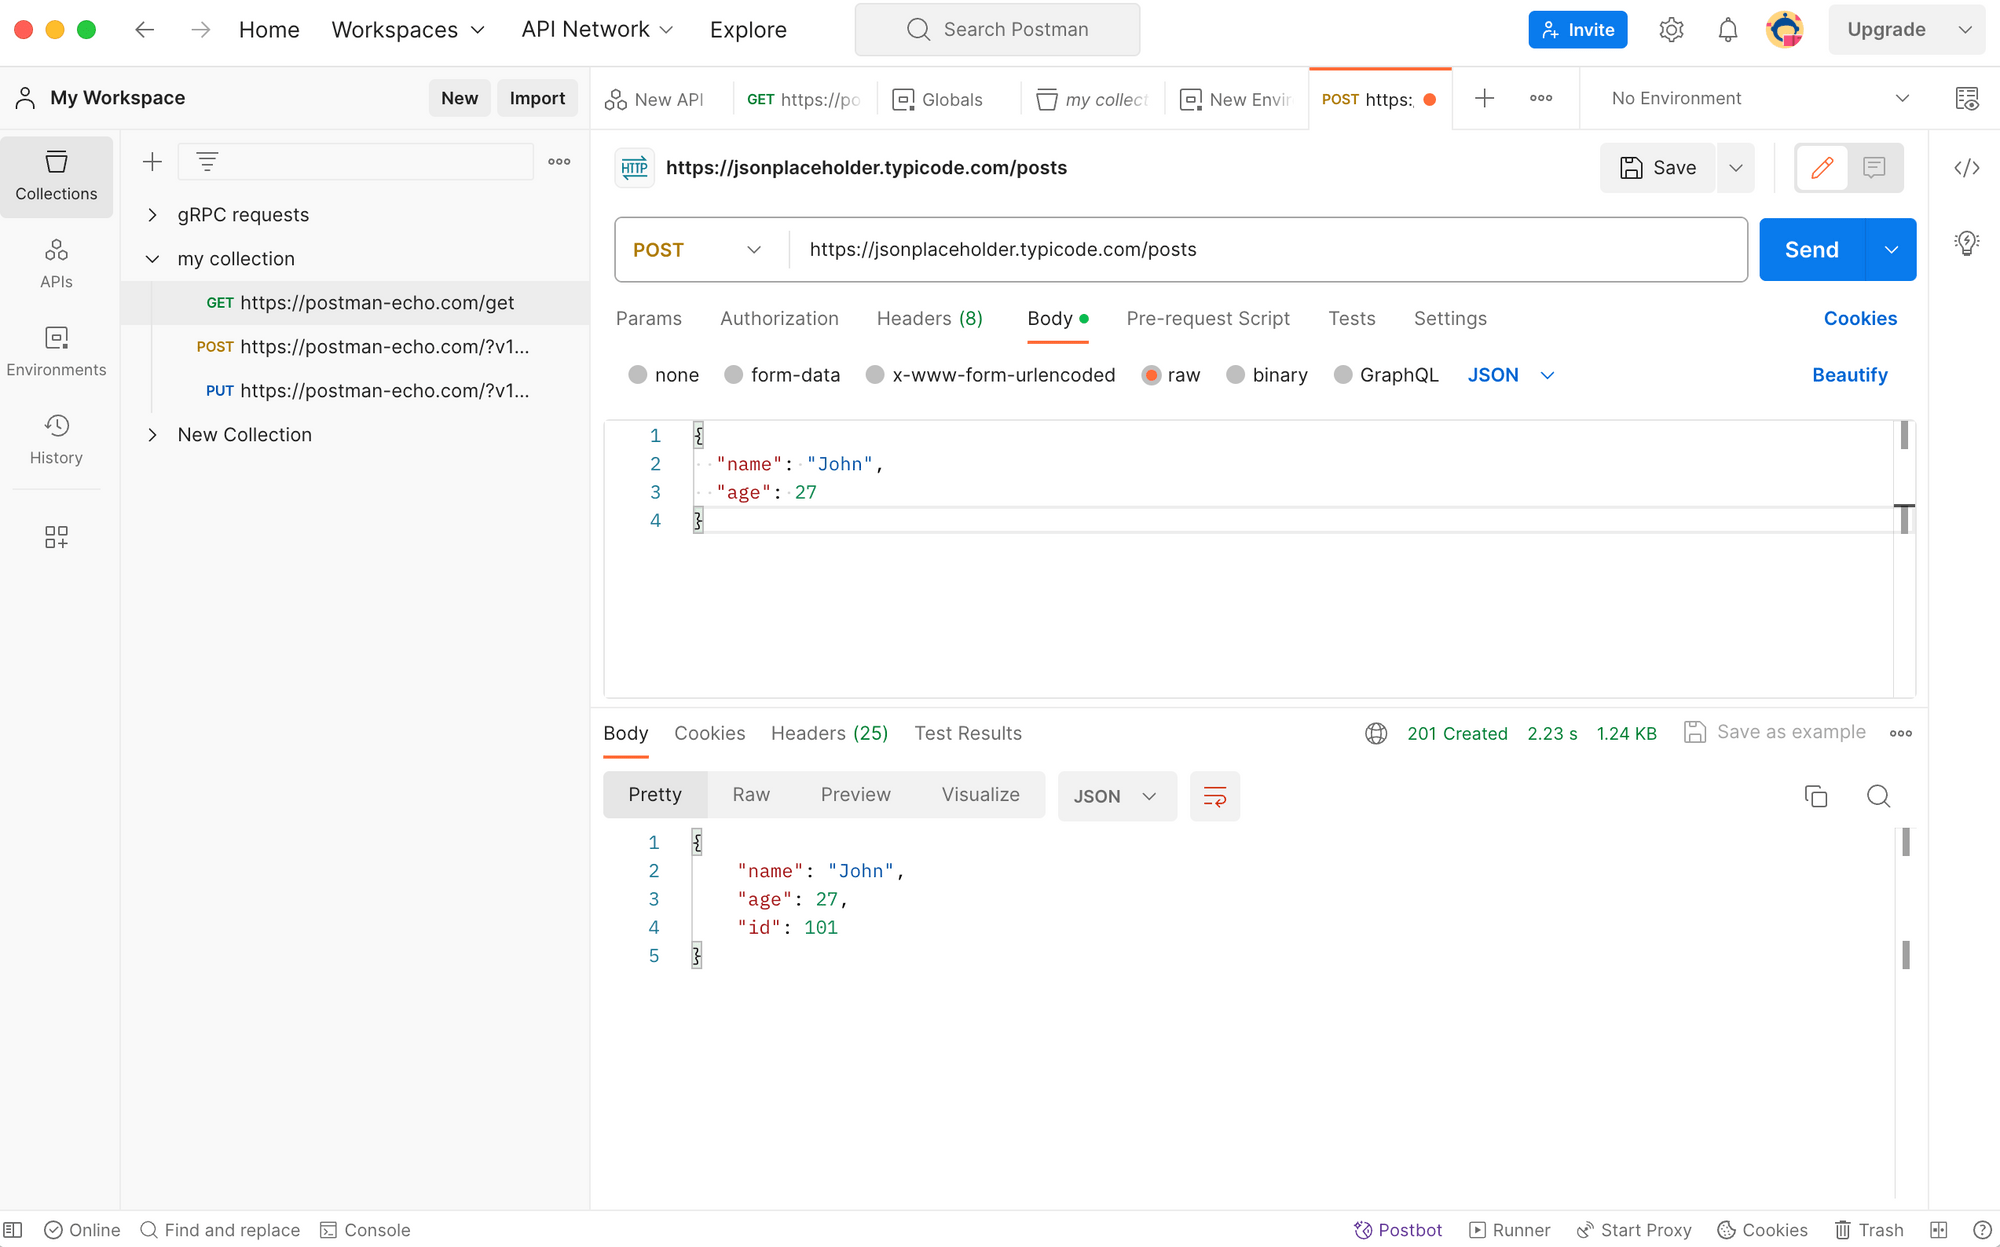Switch to the Authorization tab
The height and width of the screenshot is (1247, 2000).
click(779, 318)
